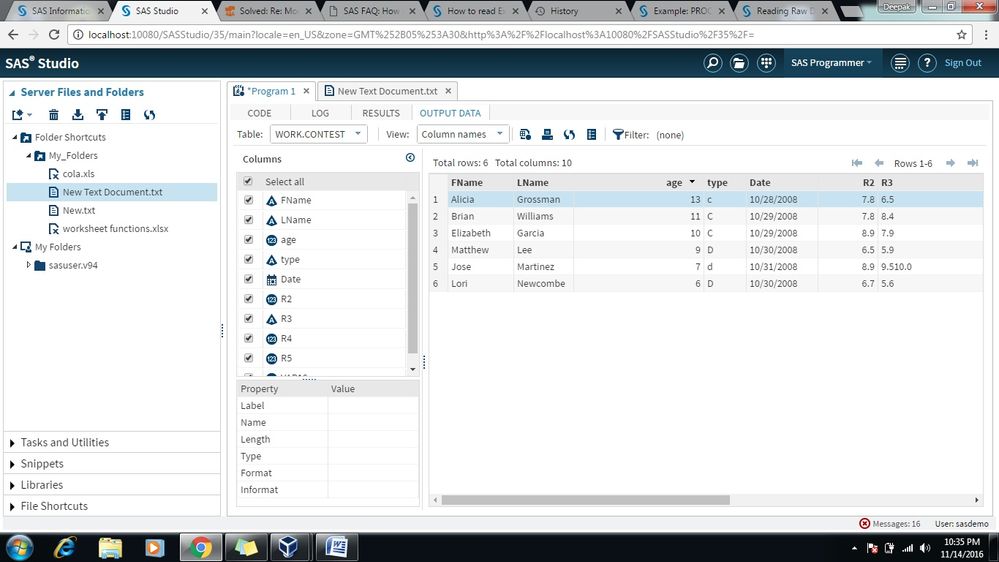This screenshot has height=562, width=999.
Task: Uncheck the R3 column checkbox
Action: tap(248, 319)
